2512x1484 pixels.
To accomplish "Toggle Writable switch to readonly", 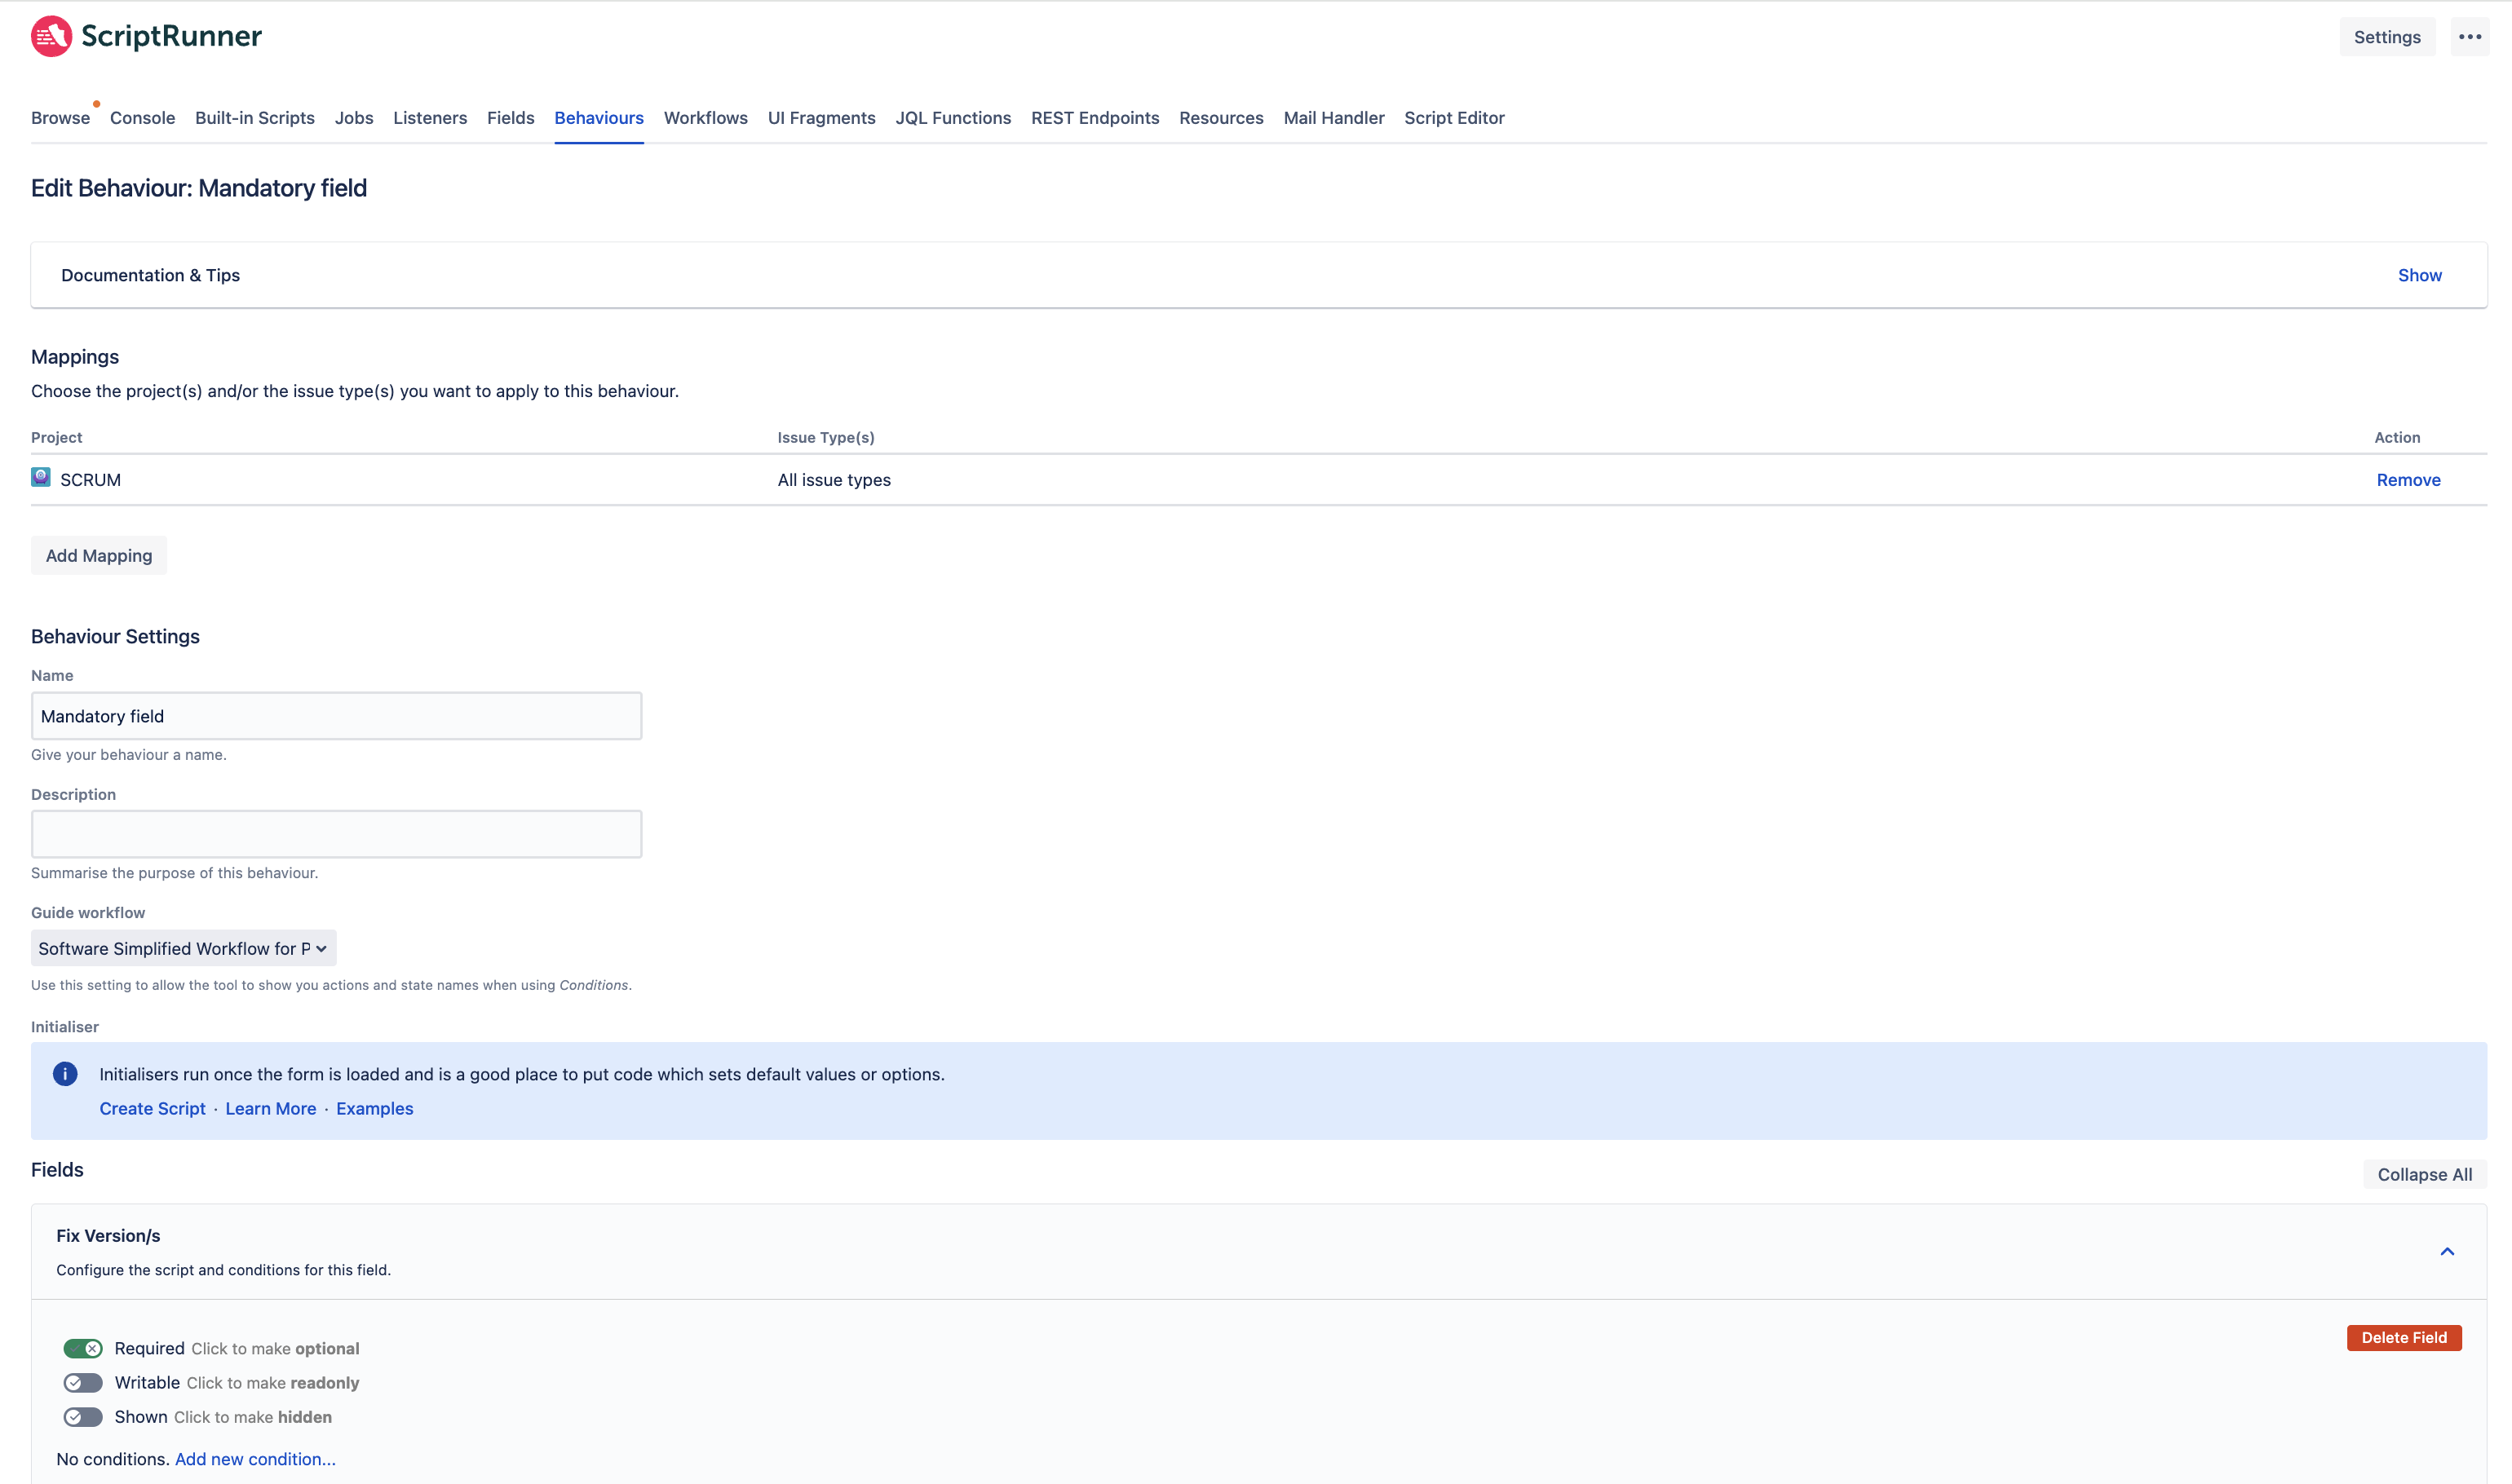I will [x=83, y=1382].
